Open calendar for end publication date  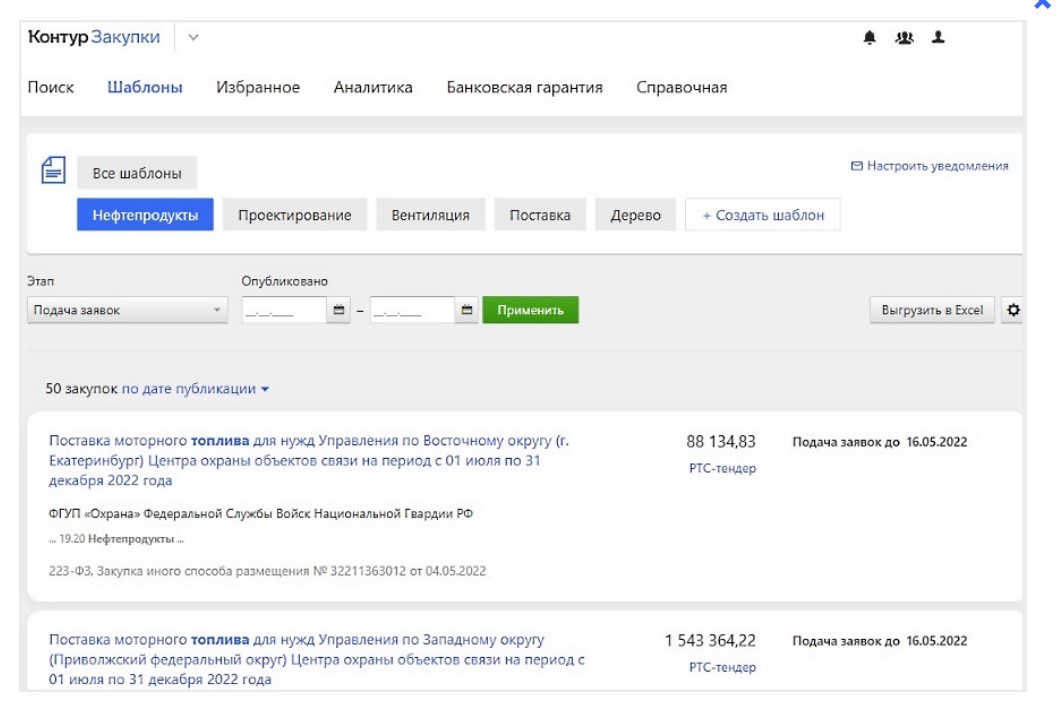467,311
